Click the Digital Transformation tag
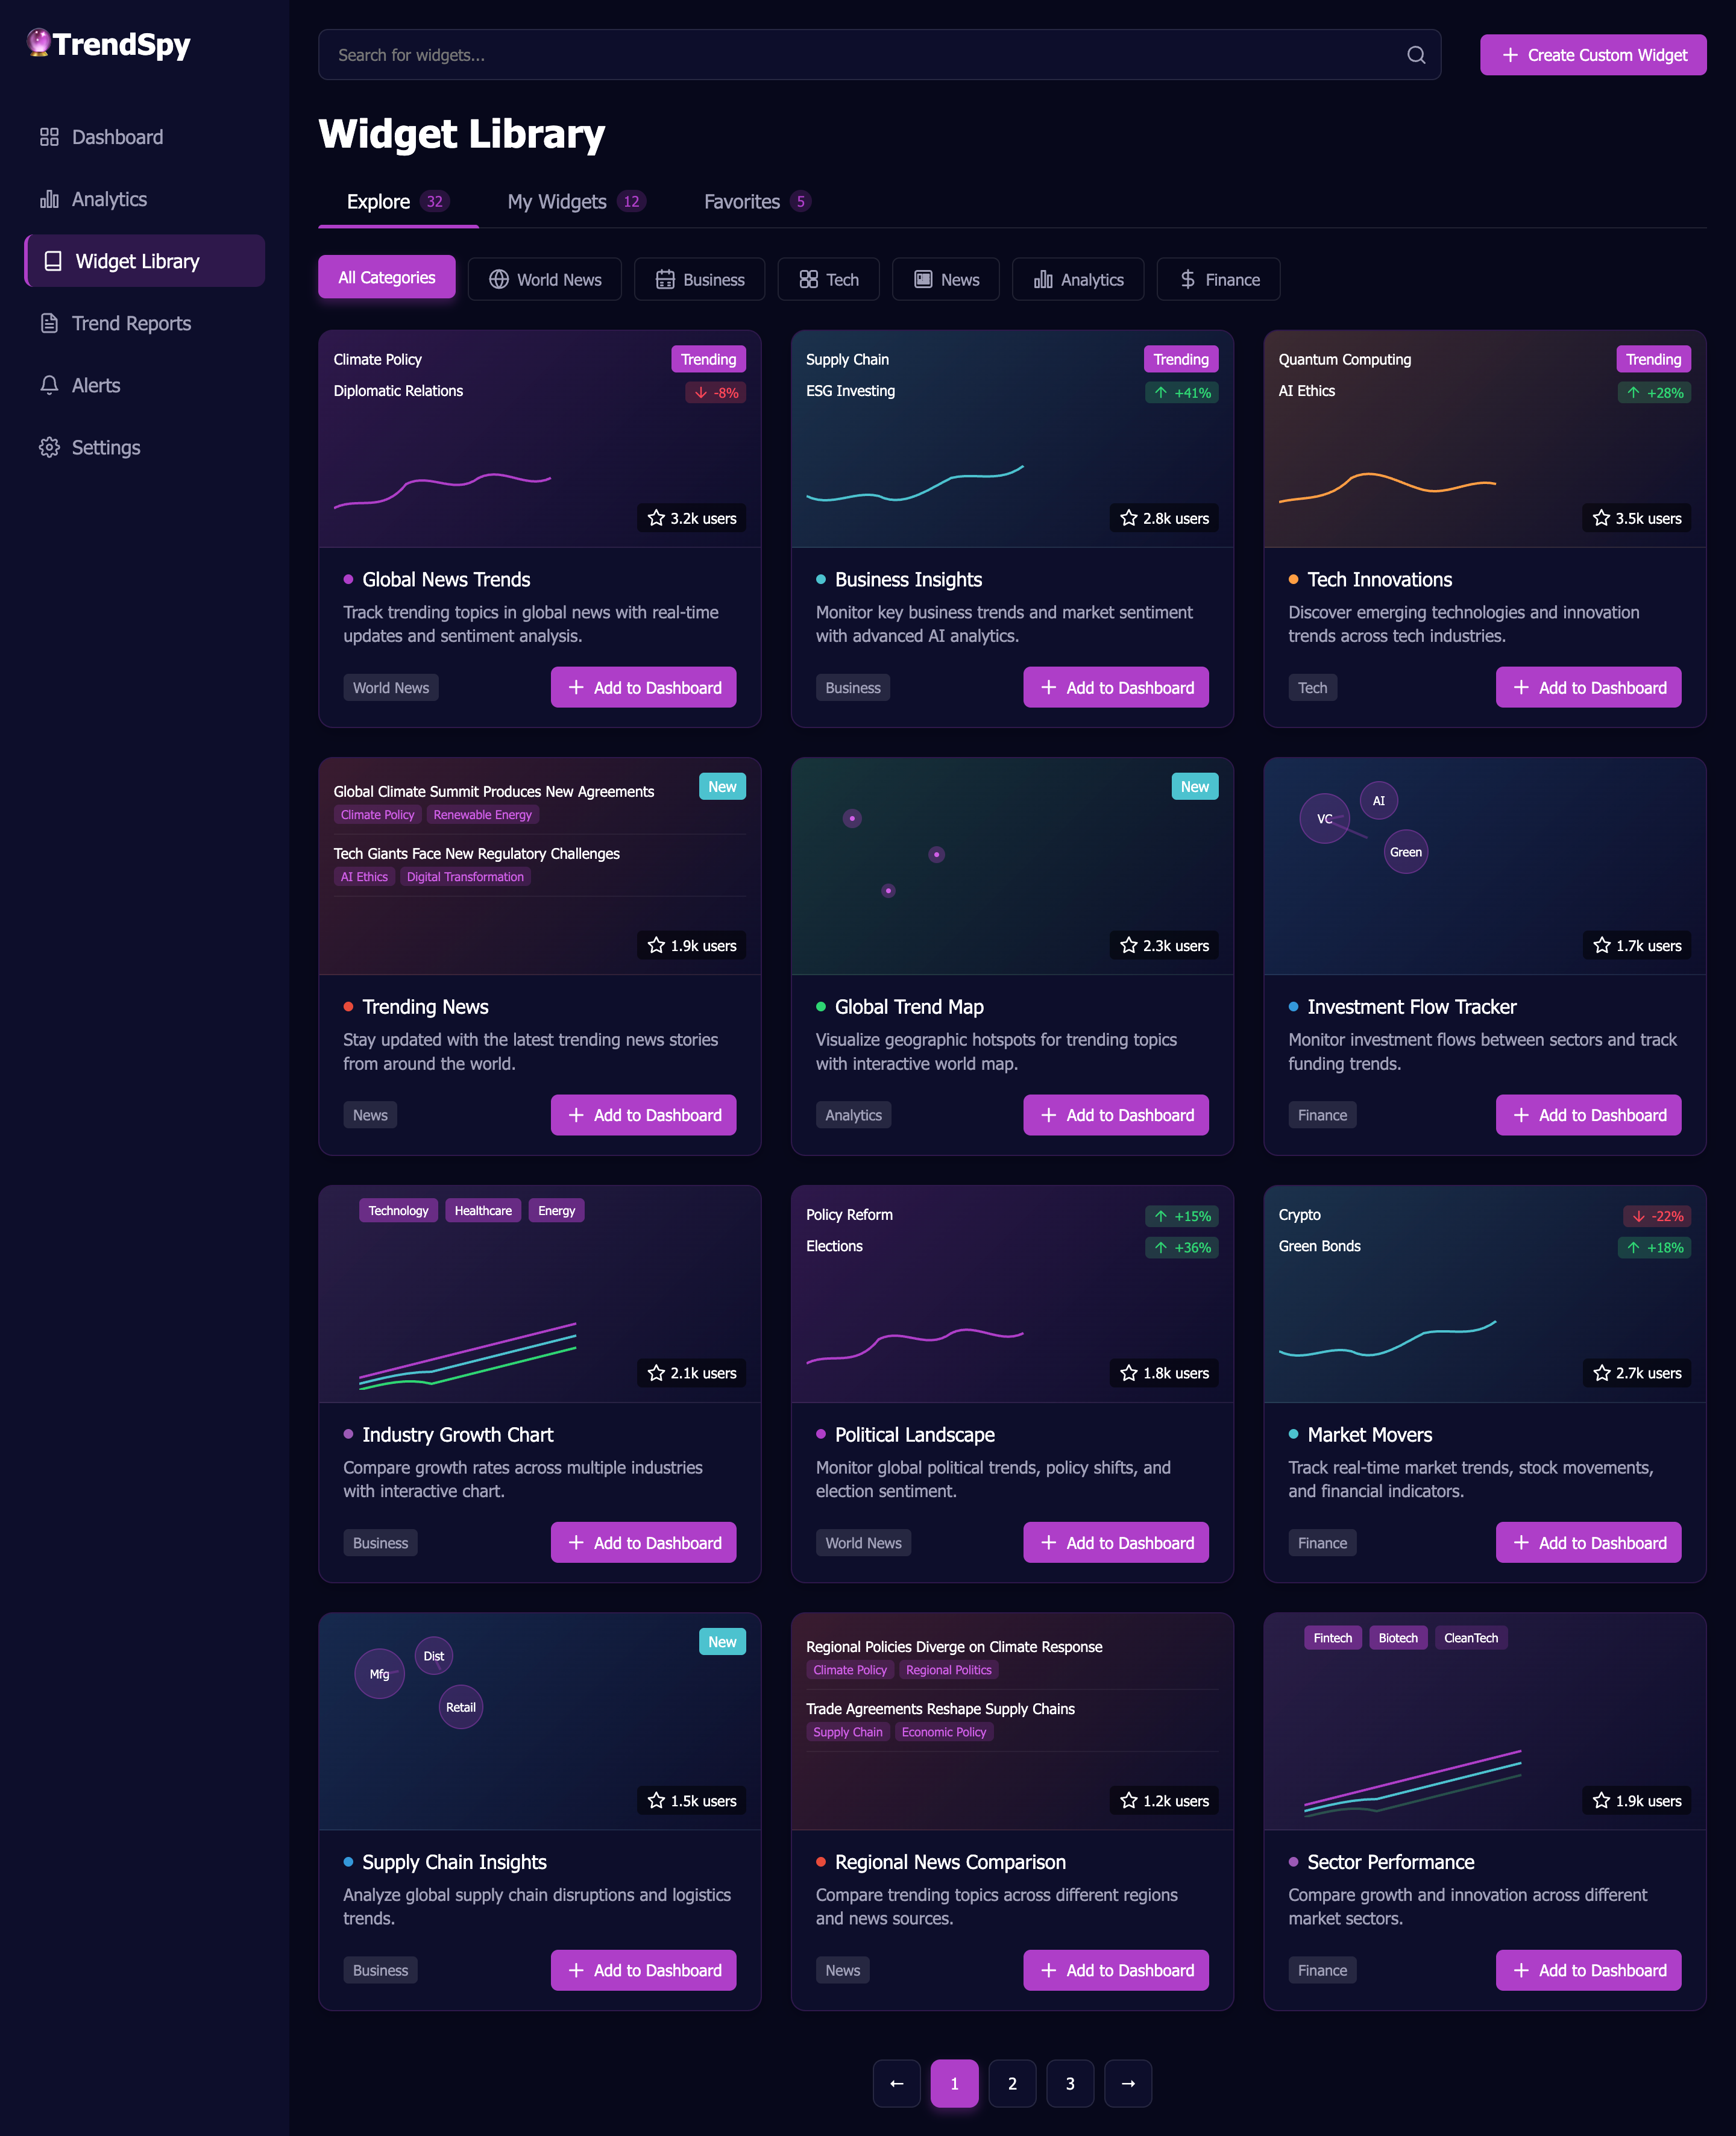Image resolution: width=1736 pixels, height=2136 pixels. [x=465, y=877]
